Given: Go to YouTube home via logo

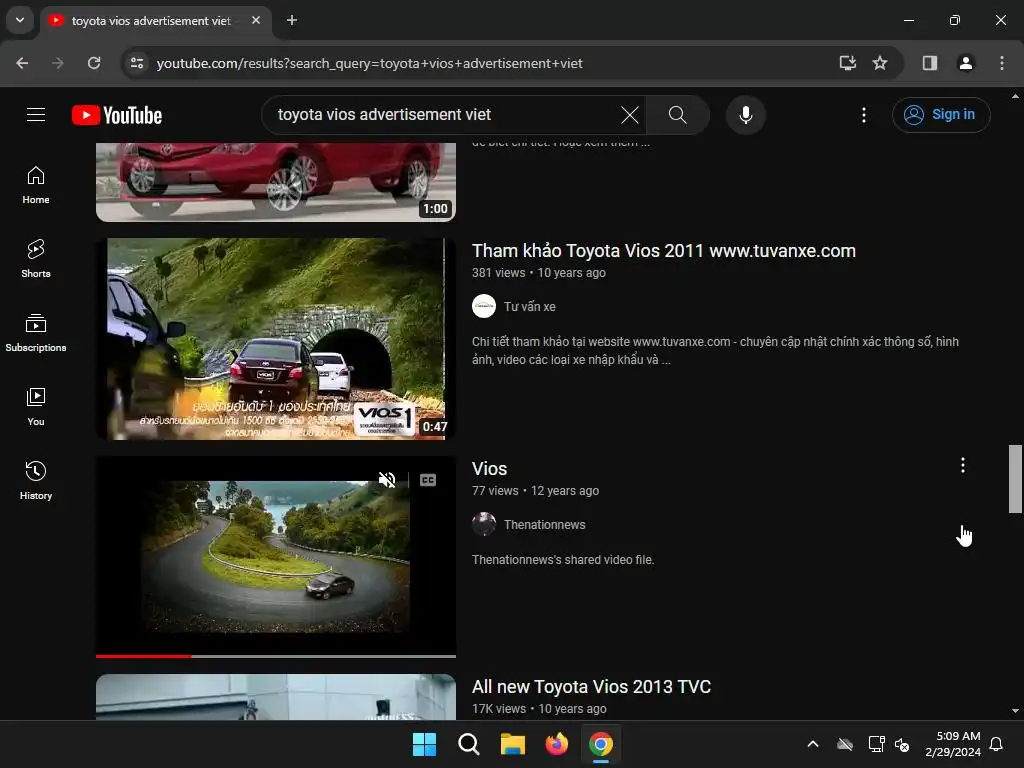Looking at the screenshot, I should point(117,115).
